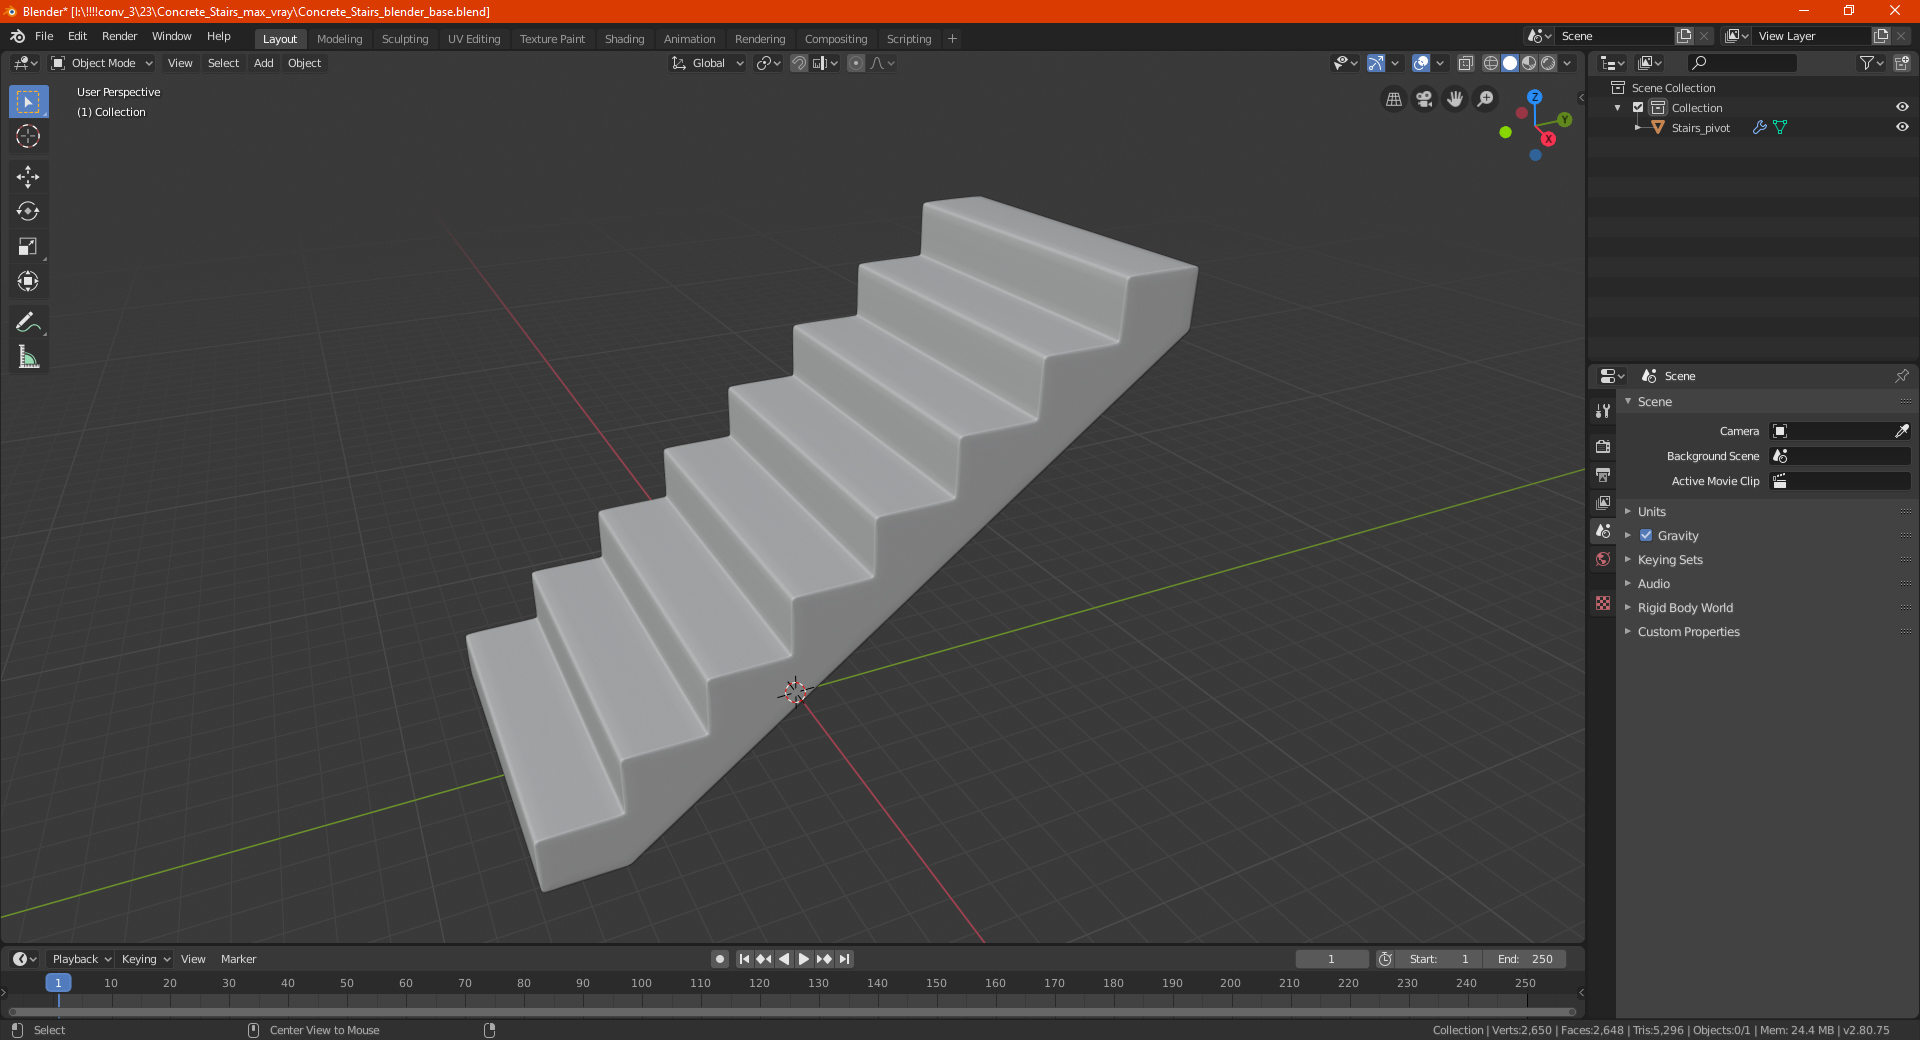The height and width of the screenshot is (1040, 1920).
Task: Select the Move tool
Action: point(28,177)
